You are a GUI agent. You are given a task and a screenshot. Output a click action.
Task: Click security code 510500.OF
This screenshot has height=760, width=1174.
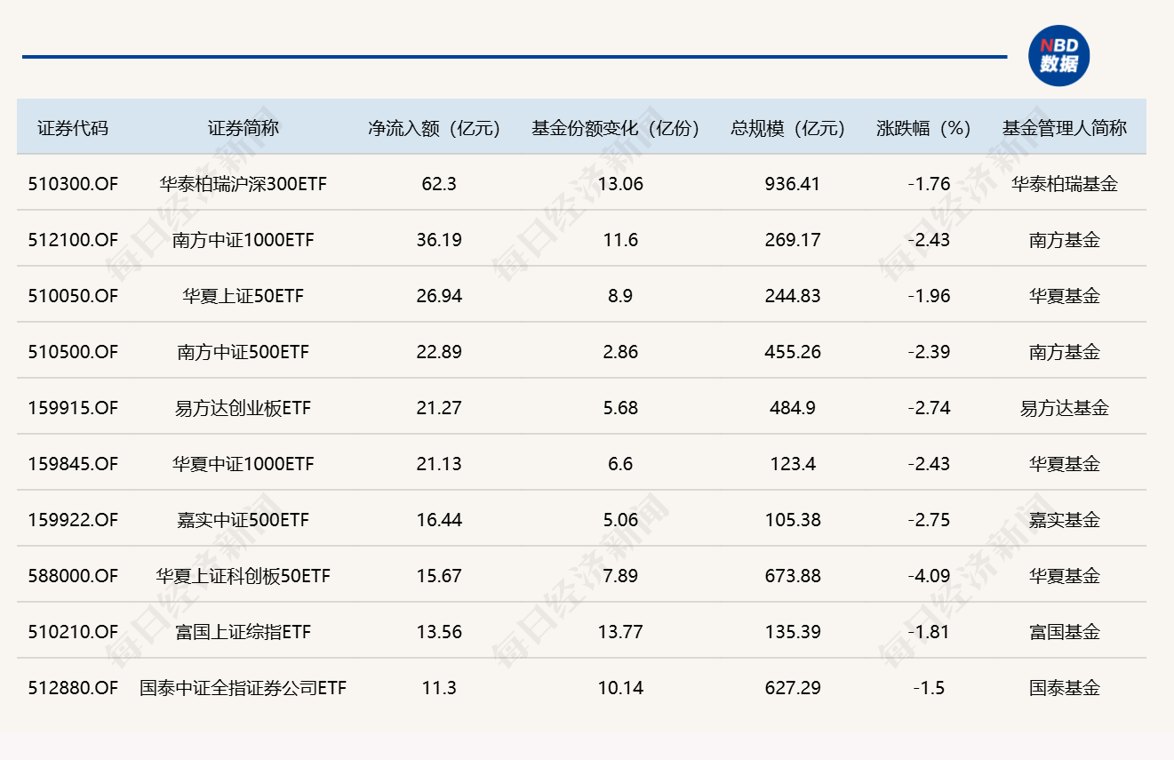pos(73,352)
